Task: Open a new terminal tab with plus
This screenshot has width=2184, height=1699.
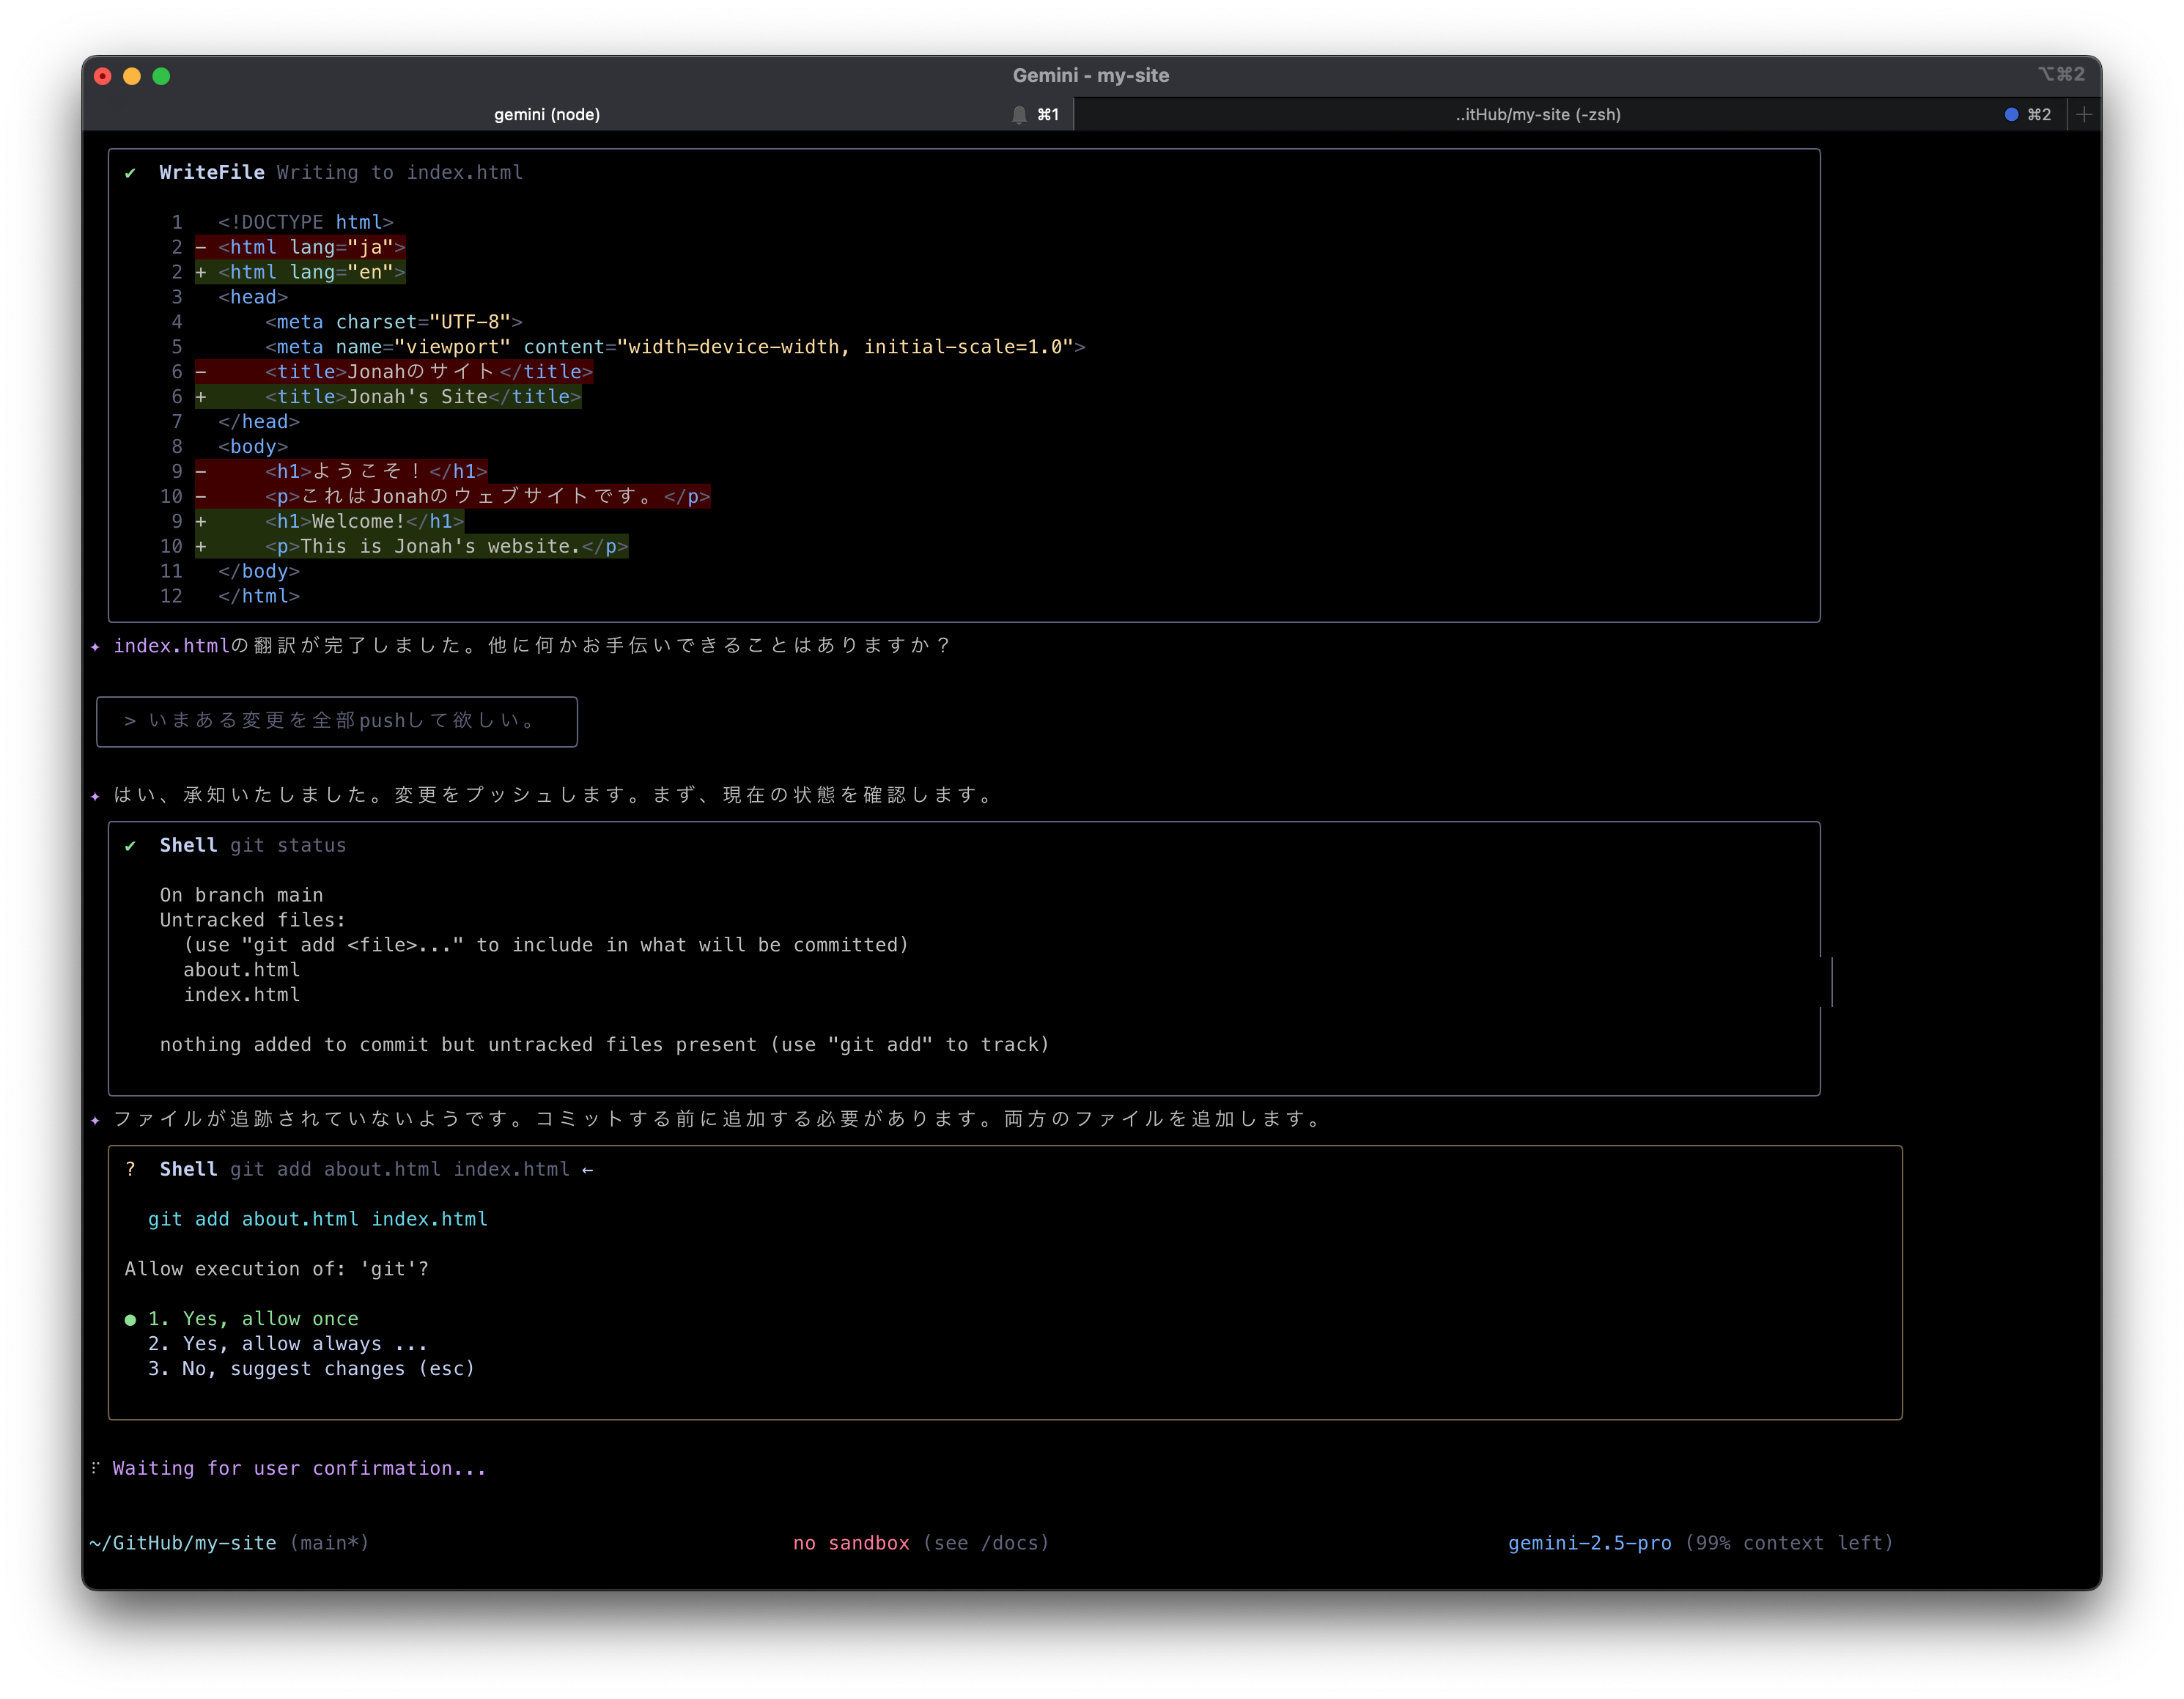Action: coord(2084,115)
